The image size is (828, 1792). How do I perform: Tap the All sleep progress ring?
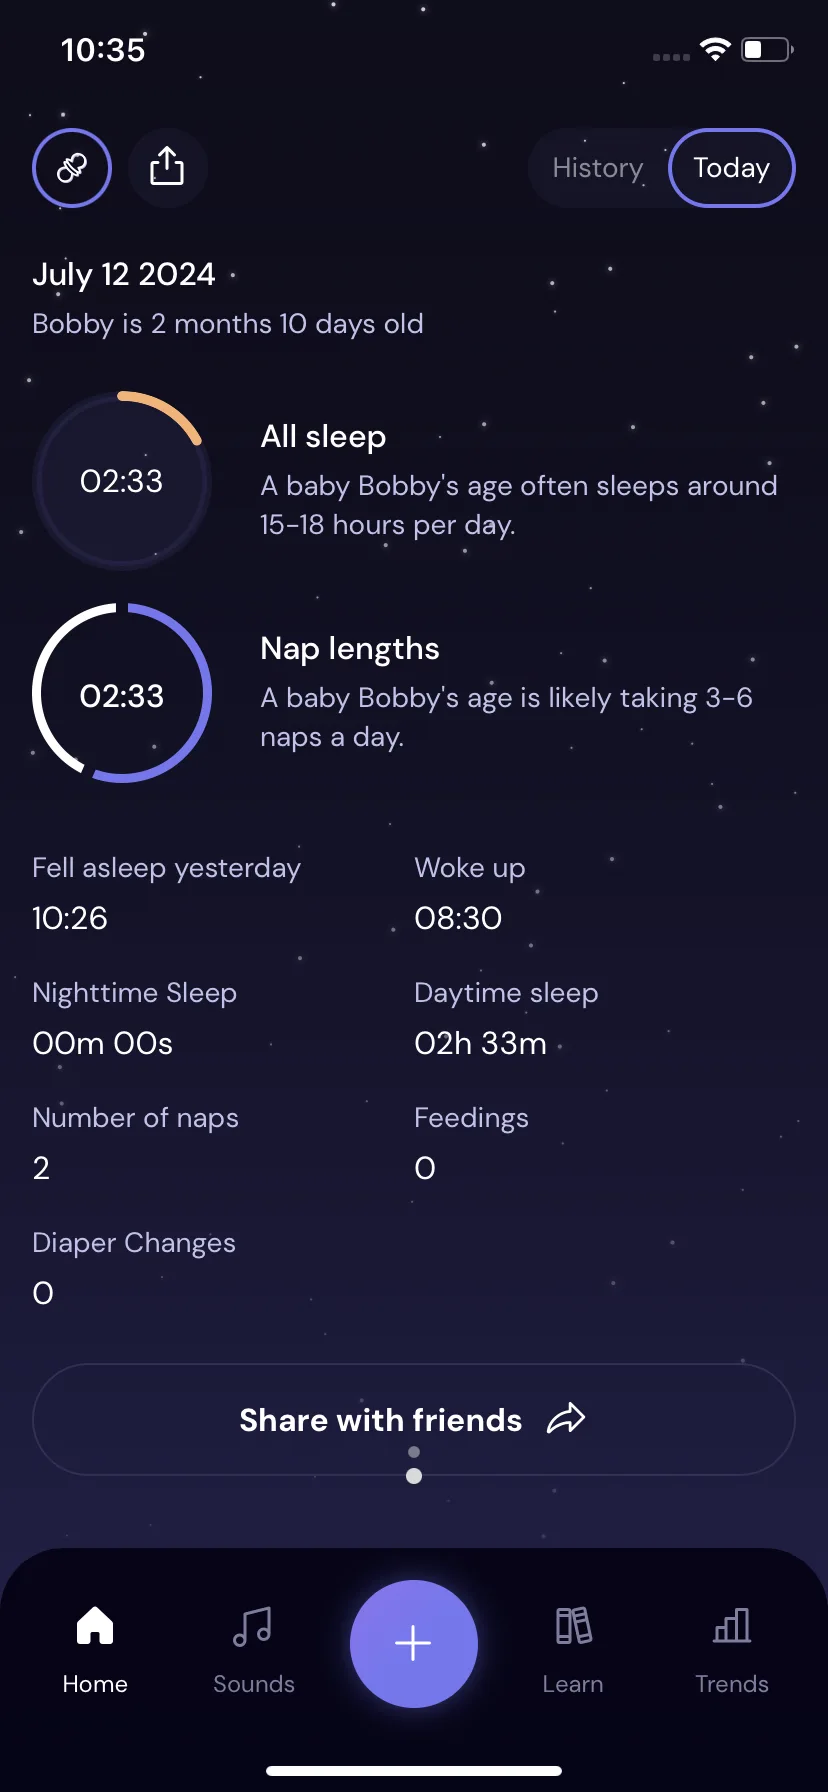[122, 481]
